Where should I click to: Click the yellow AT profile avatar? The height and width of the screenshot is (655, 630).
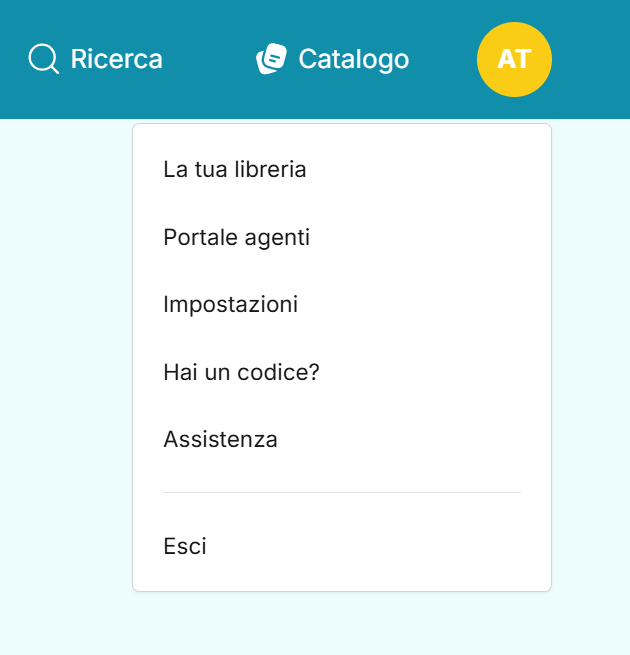(514, 59)
